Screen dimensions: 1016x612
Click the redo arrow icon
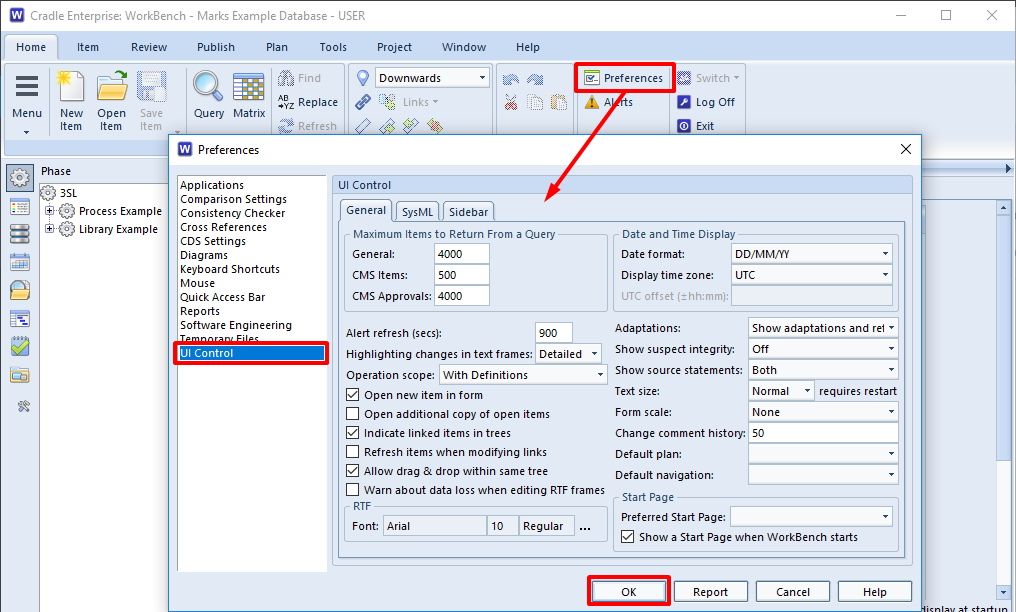click(535, 79)
